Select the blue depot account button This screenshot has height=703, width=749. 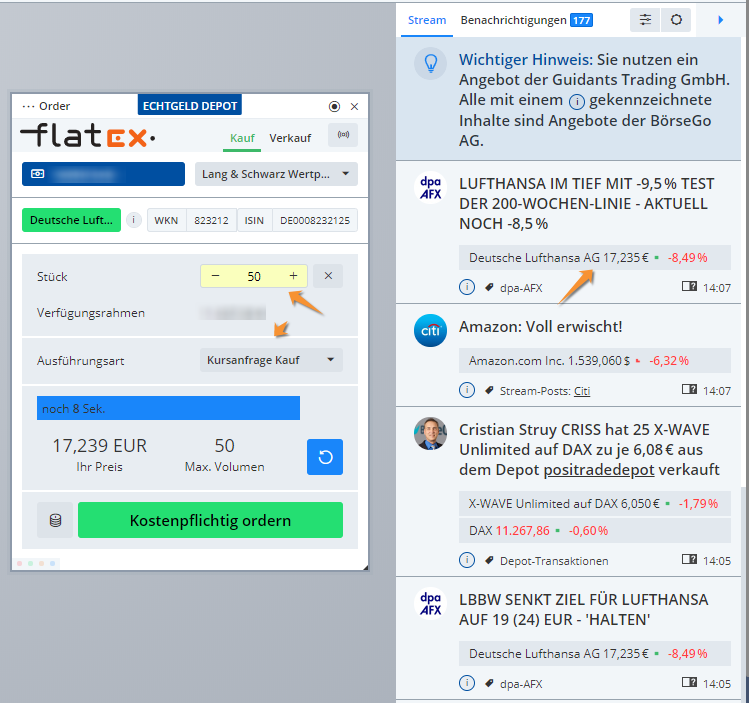pyautogui.click(x=103, y=174)
